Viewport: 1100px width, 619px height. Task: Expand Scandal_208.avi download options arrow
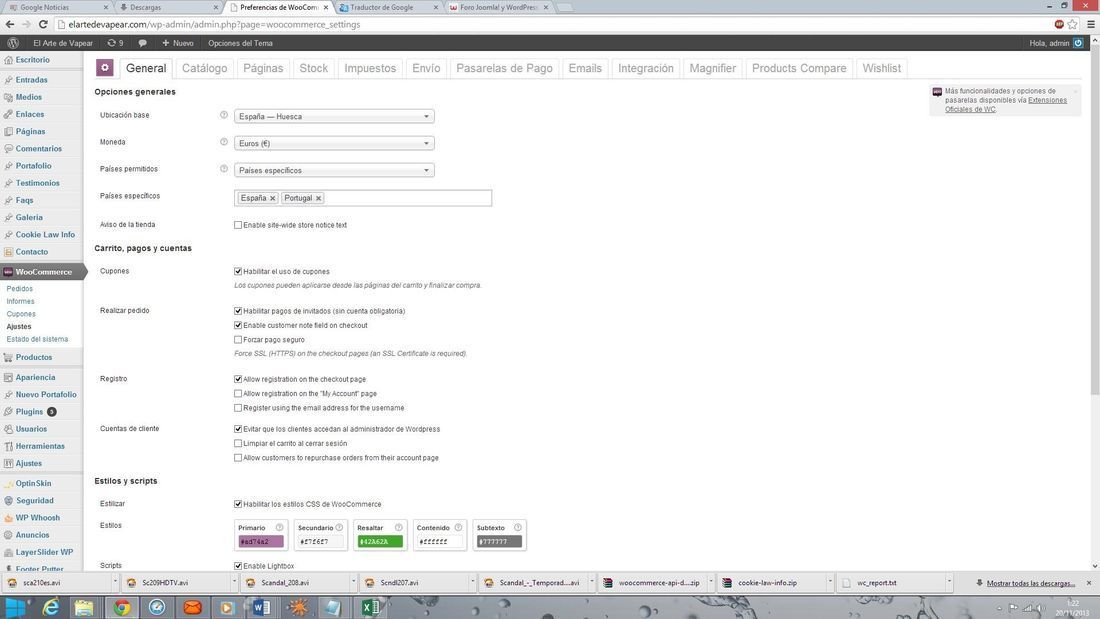(x=354, y=583)
